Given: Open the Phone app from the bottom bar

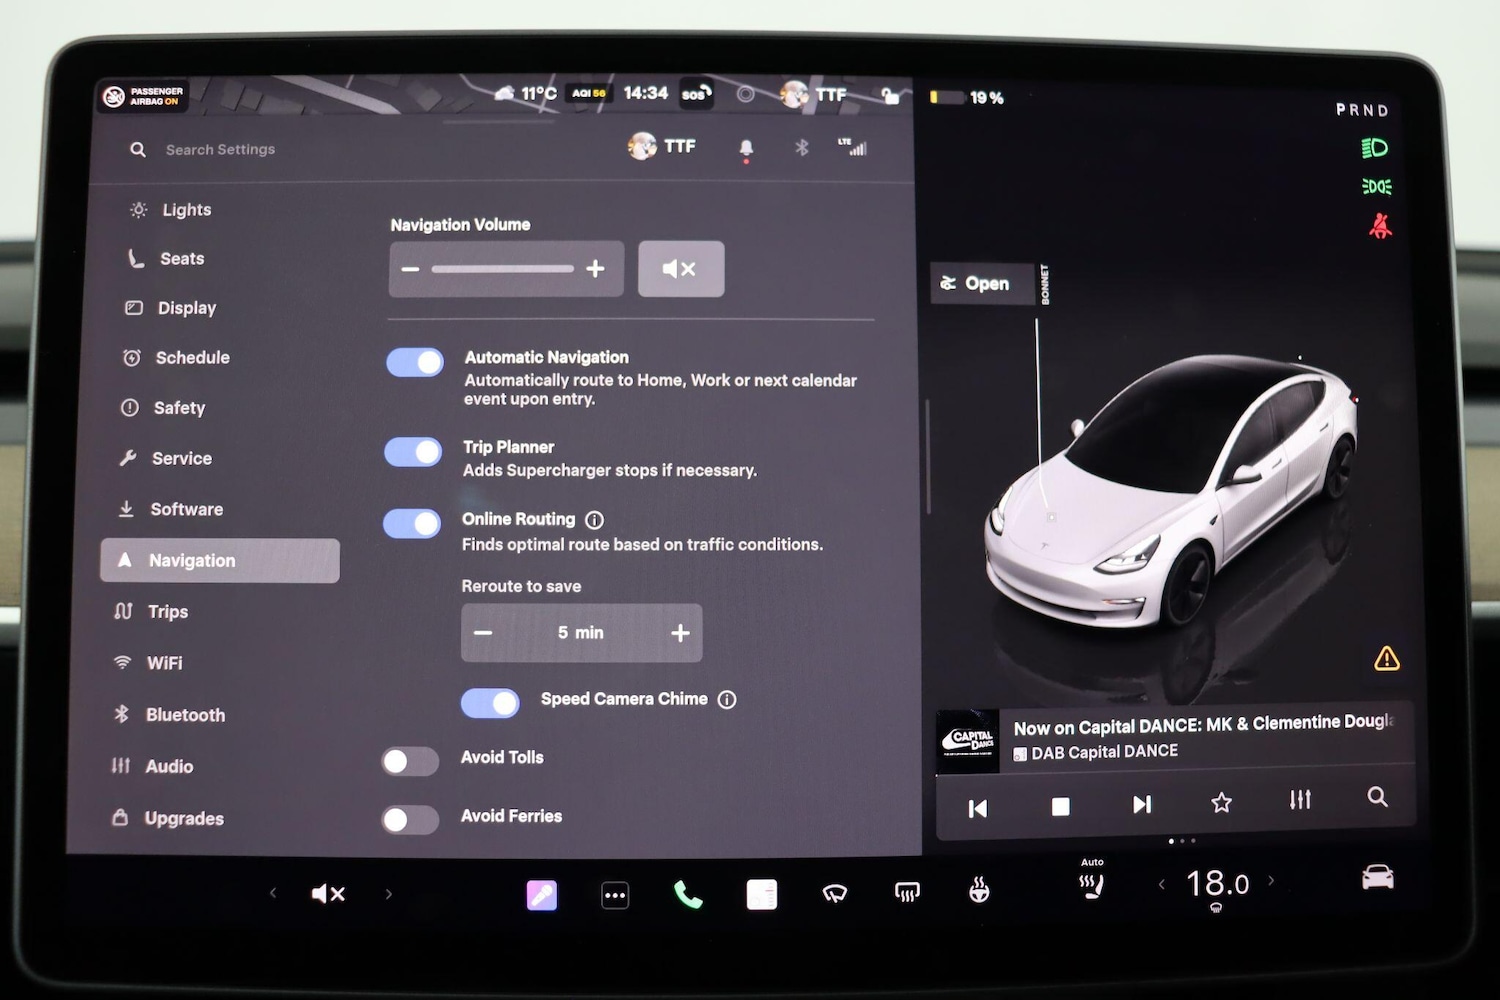Looking at the screenshot, I should click(x=686, y=893).
